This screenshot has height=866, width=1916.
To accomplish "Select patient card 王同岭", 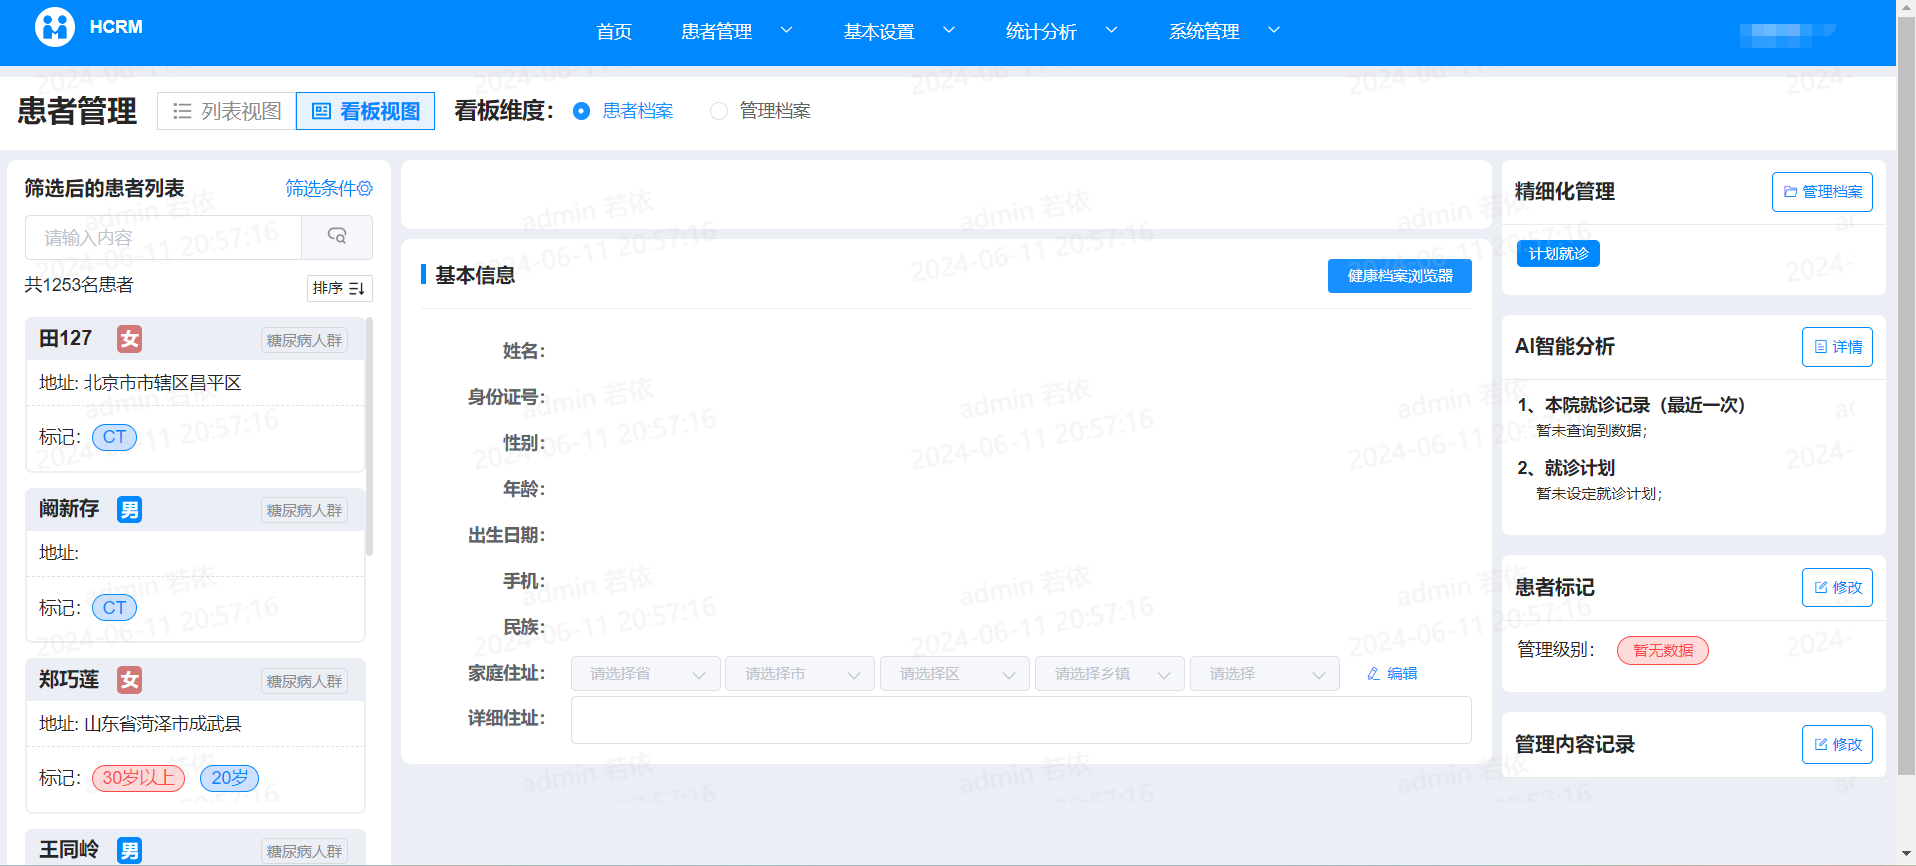I will pyautogui.click(x=195, y=847).
